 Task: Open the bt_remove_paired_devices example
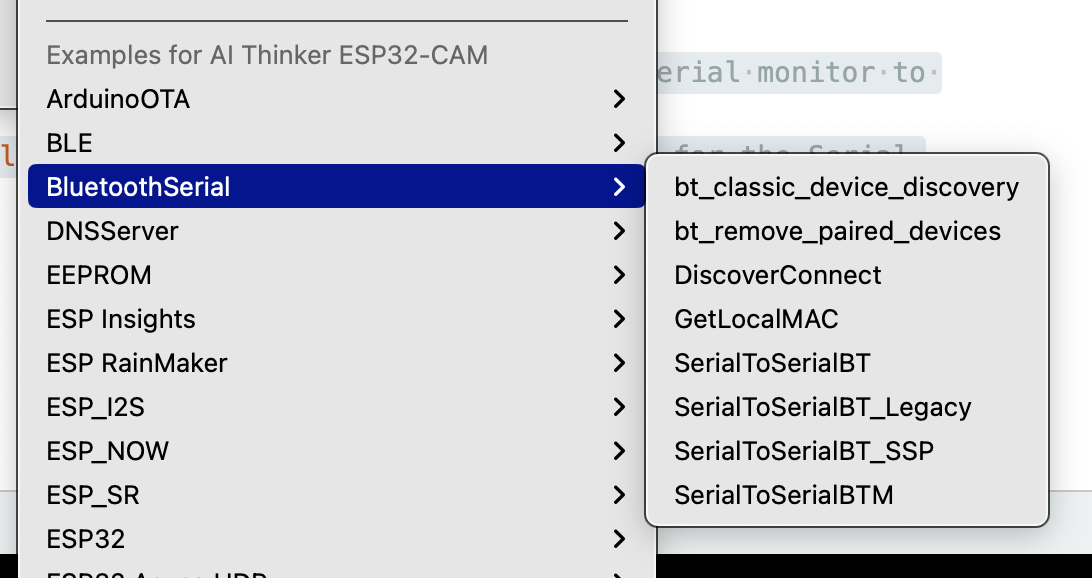pyautogui.click(x=837, y=231)
